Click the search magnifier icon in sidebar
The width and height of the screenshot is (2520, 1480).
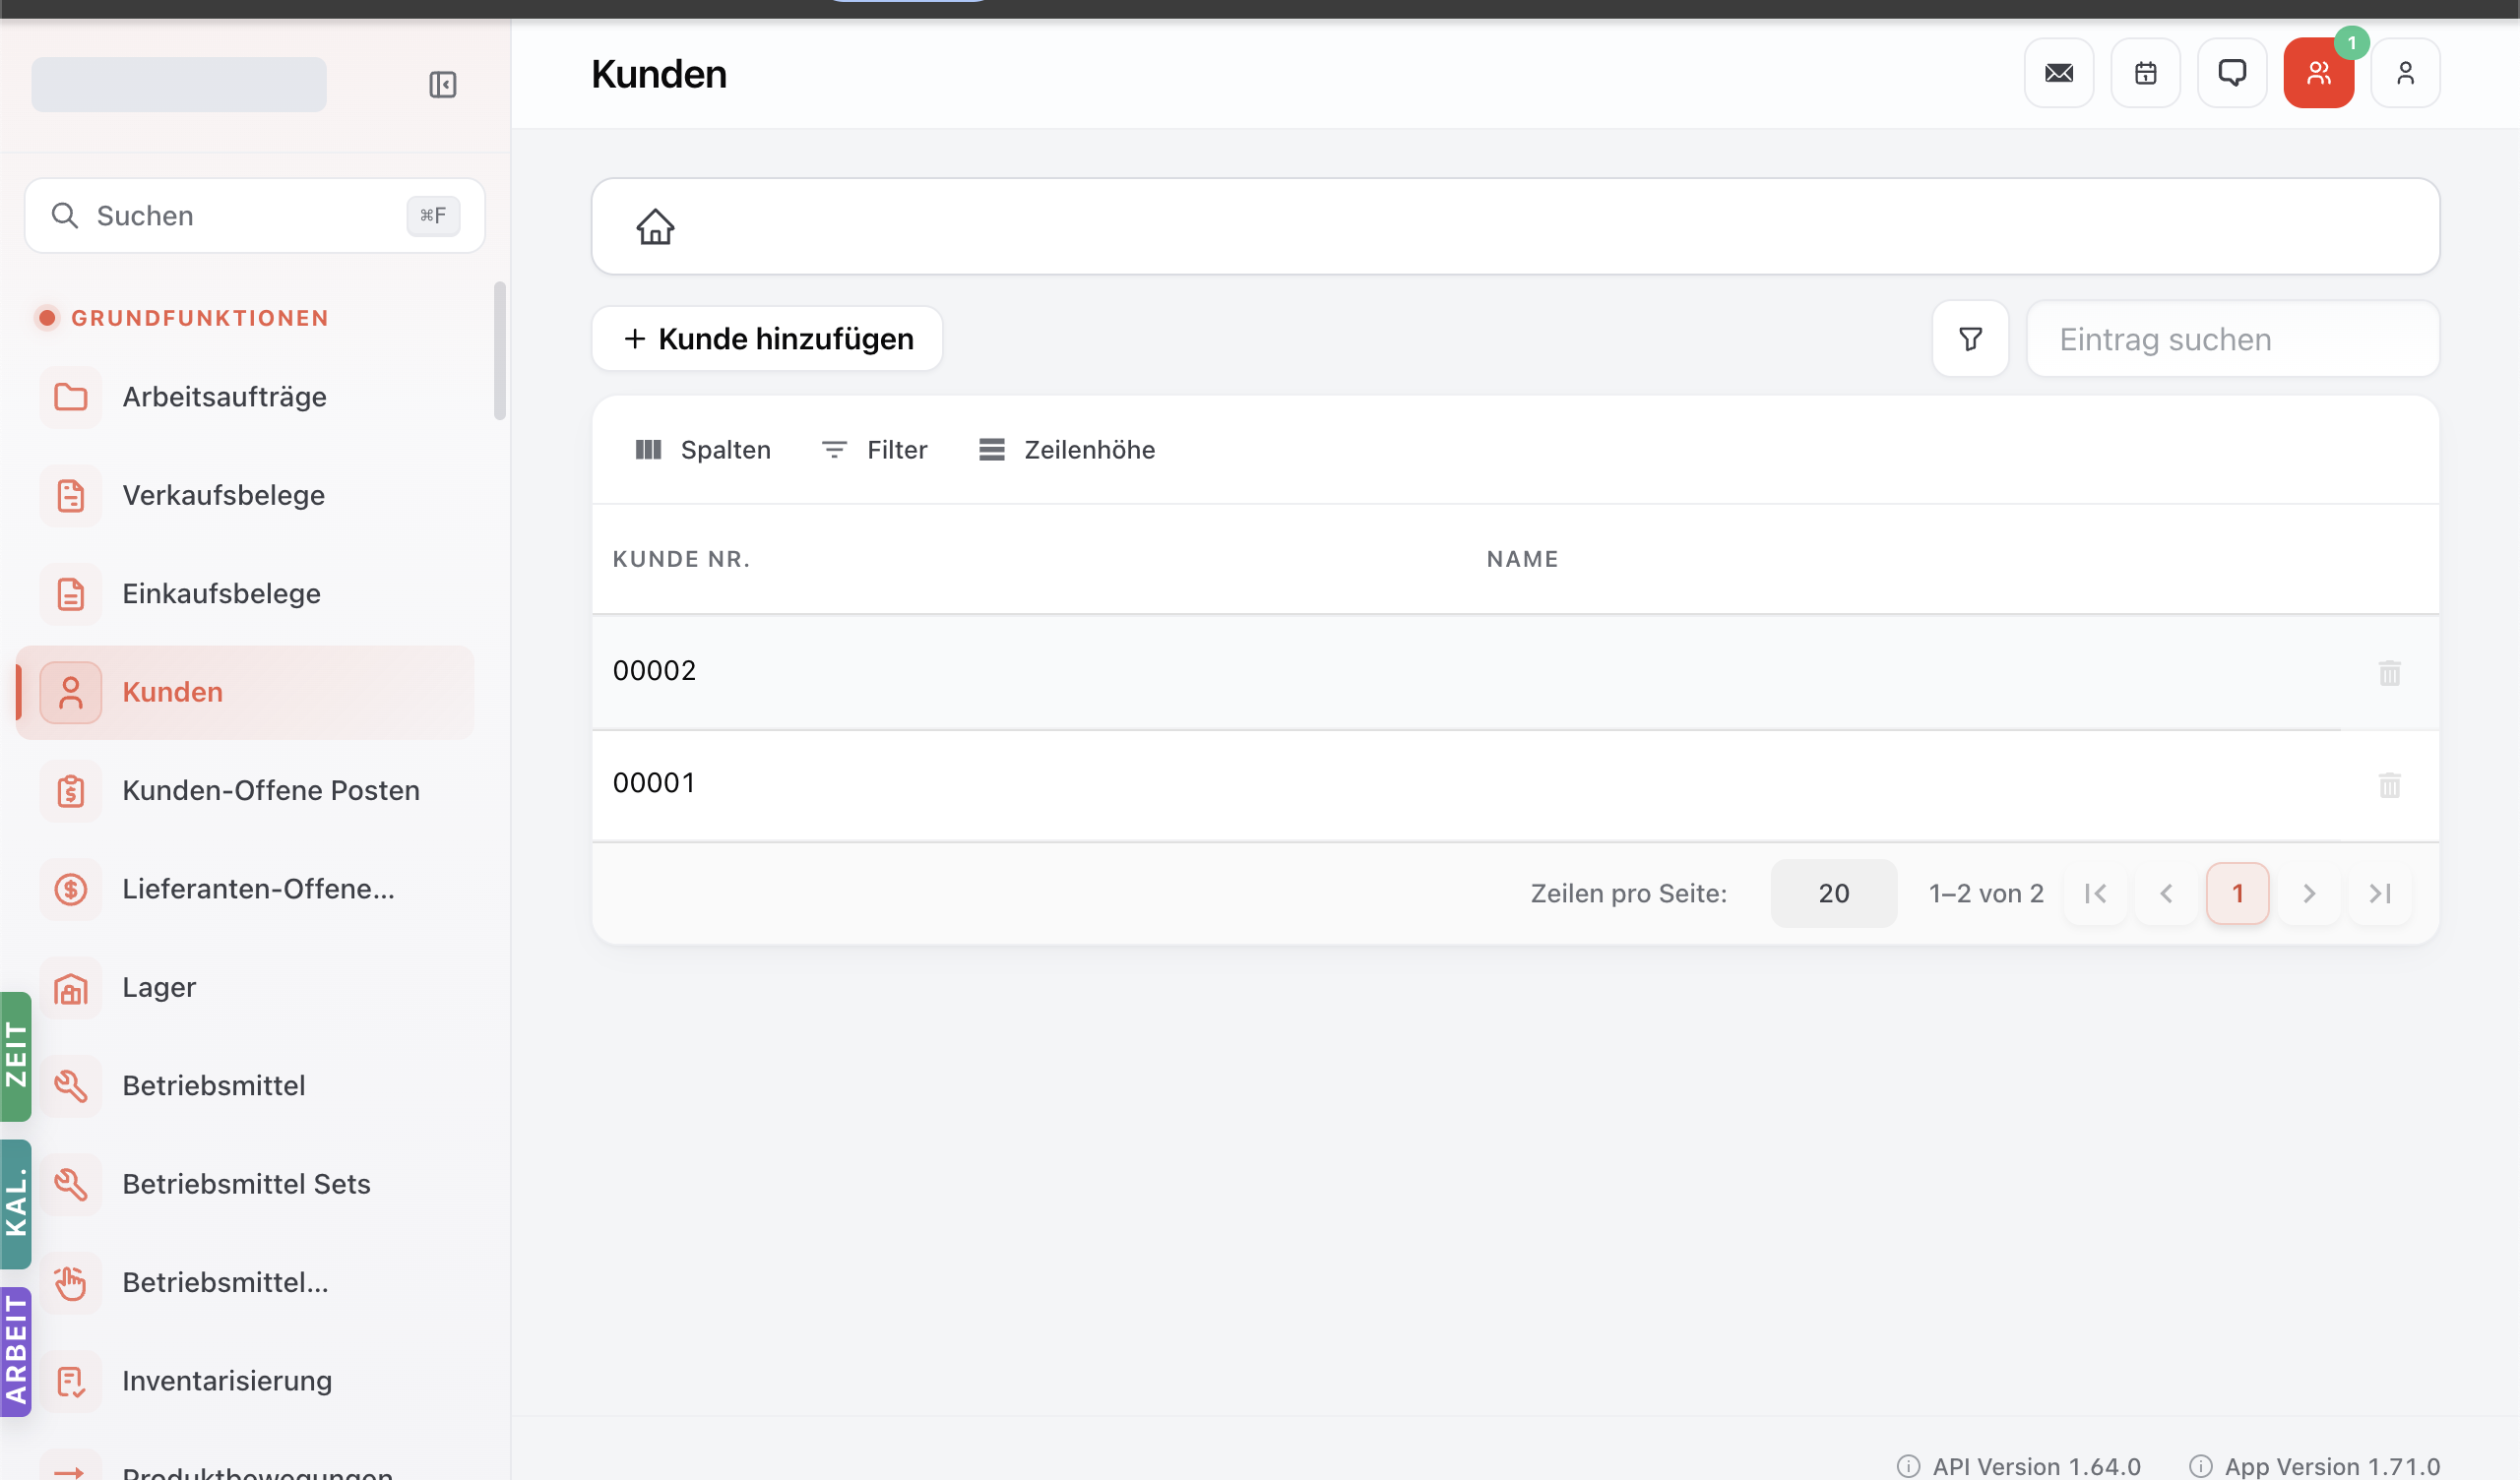tap(64, 216)
